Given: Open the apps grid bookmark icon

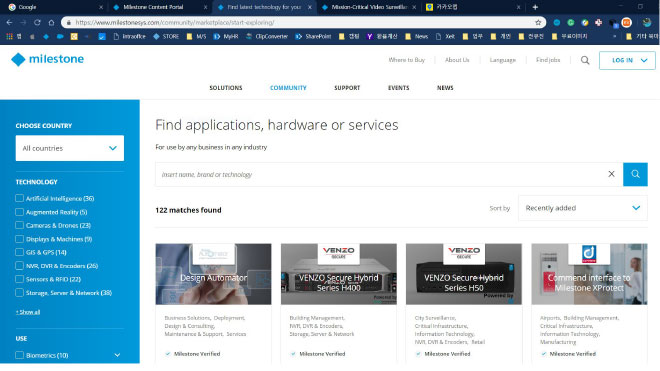Looking at the screenshot, I should click(9, 37).
